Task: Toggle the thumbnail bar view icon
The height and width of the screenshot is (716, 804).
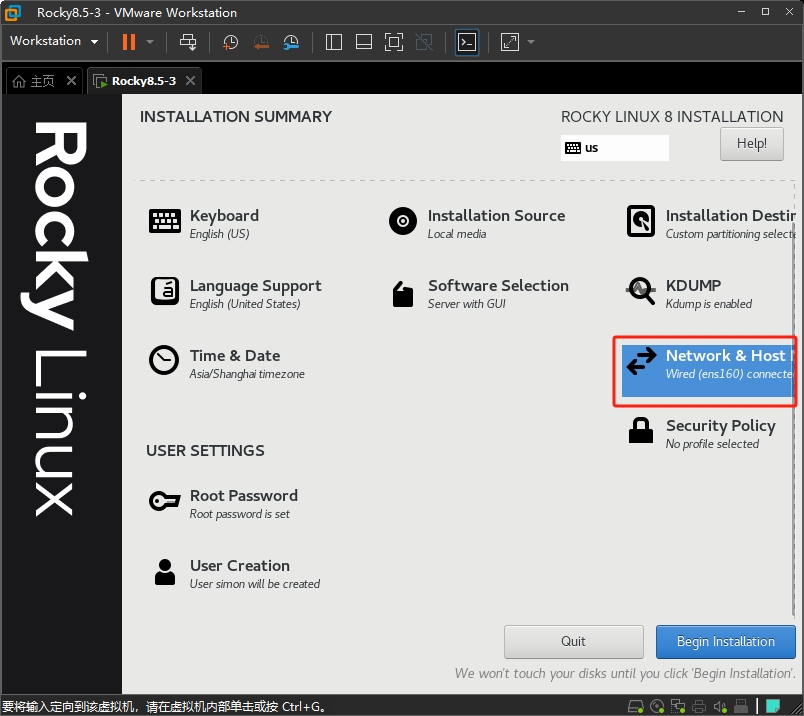Action: tap(364, 42)
